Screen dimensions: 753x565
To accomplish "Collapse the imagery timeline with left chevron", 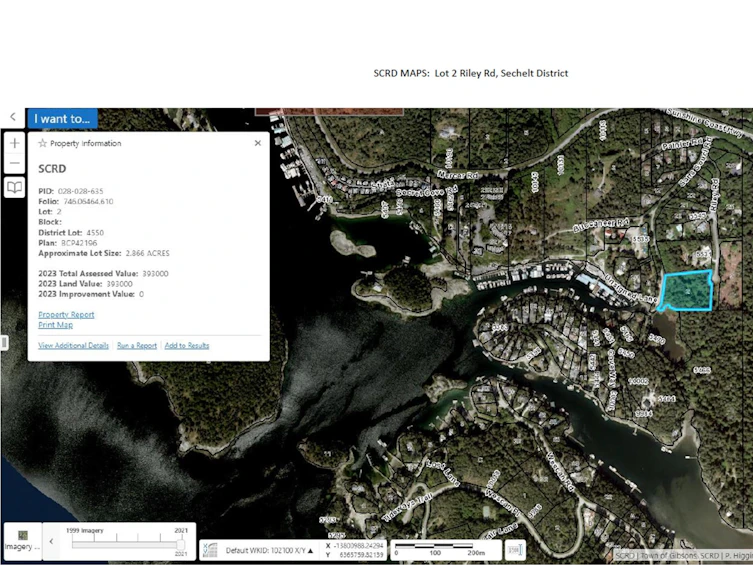I will [51, 541].
